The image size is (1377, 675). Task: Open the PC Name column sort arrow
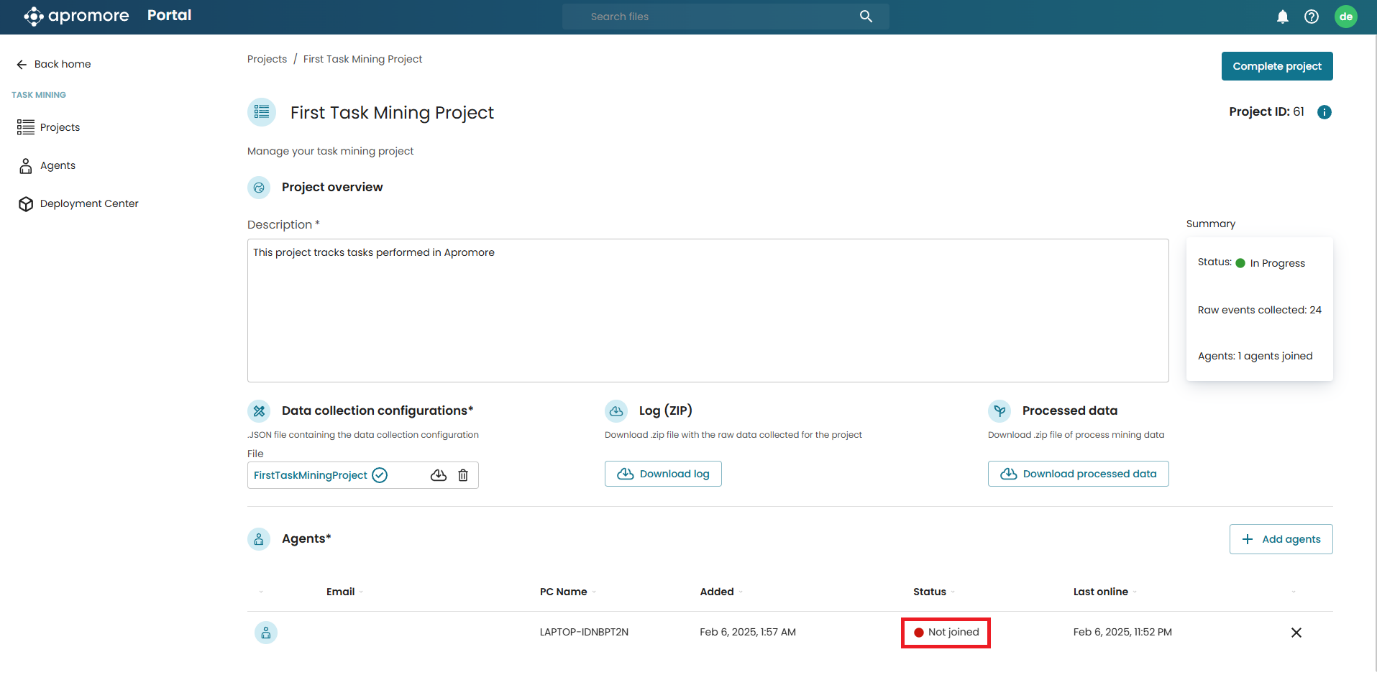pos(593,592)
